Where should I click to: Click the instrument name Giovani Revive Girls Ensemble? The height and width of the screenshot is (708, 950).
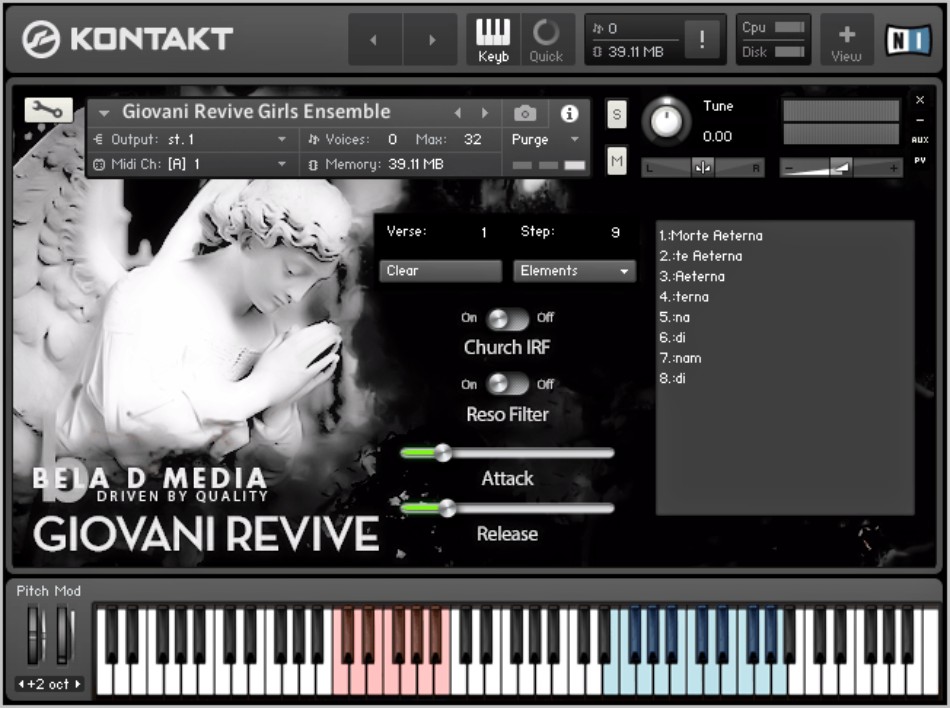pos(256,111)
